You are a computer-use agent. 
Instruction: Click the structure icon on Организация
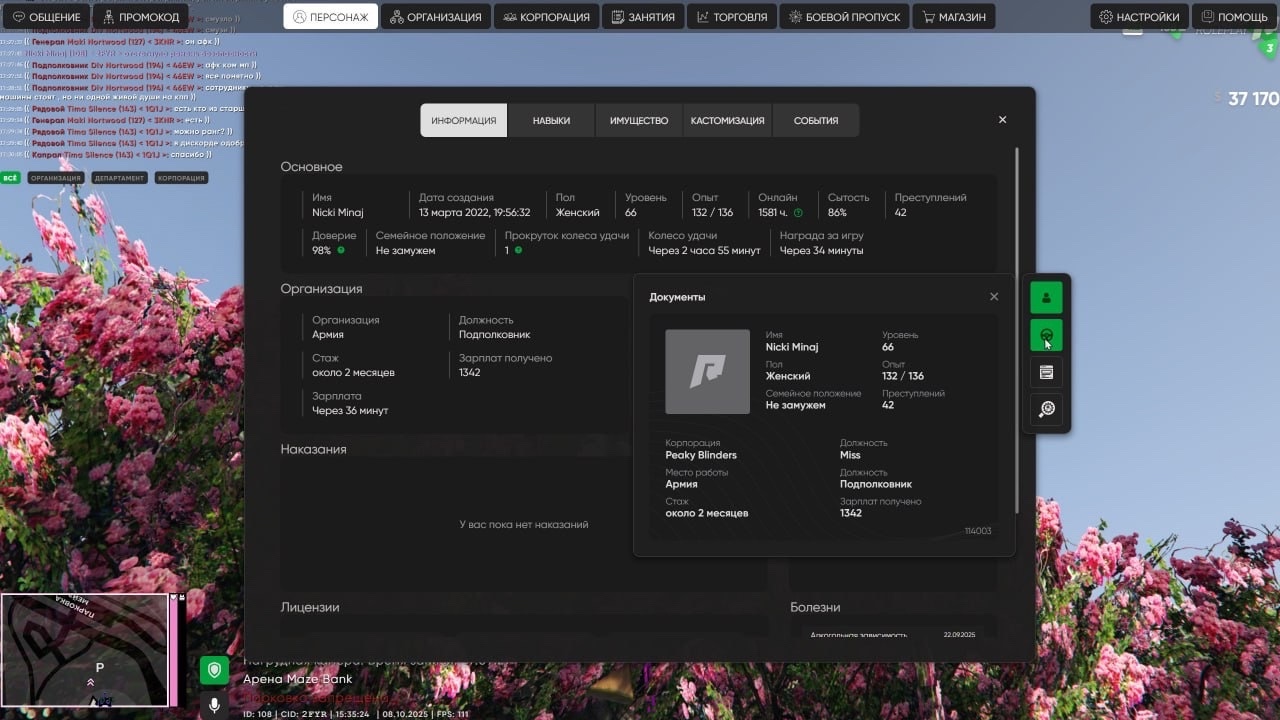coord(397,17)
